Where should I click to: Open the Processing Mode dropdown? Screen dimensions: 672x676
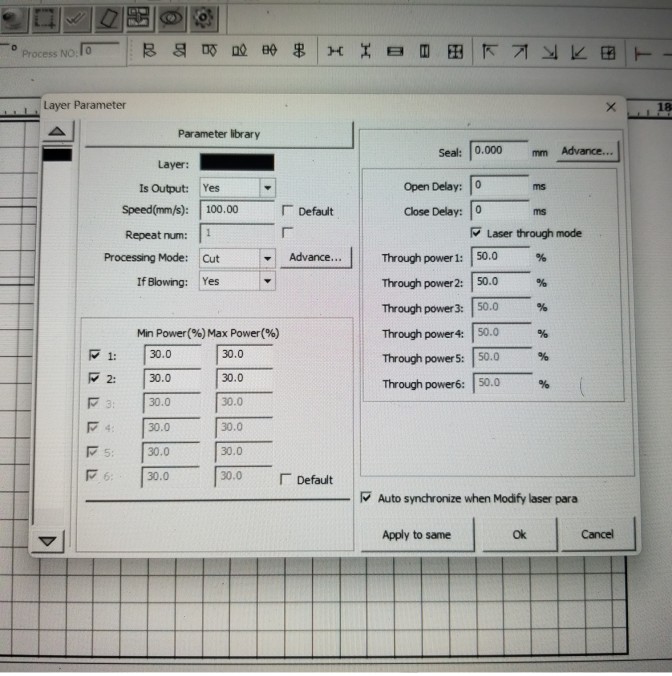click(x=267, y=258)
